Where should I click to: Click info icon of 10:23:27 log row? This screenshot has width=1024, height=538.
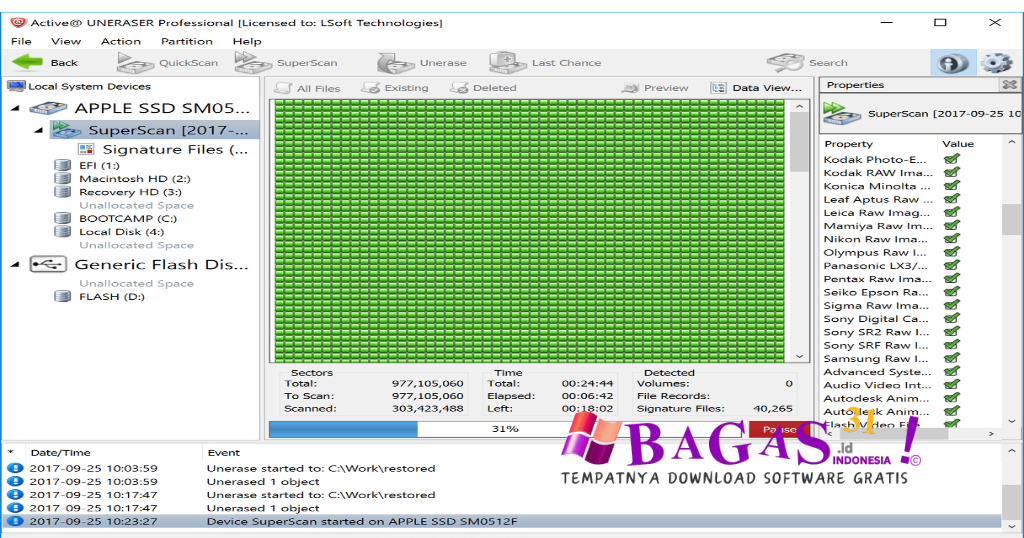pyautogui.click(x=14, y=521)
